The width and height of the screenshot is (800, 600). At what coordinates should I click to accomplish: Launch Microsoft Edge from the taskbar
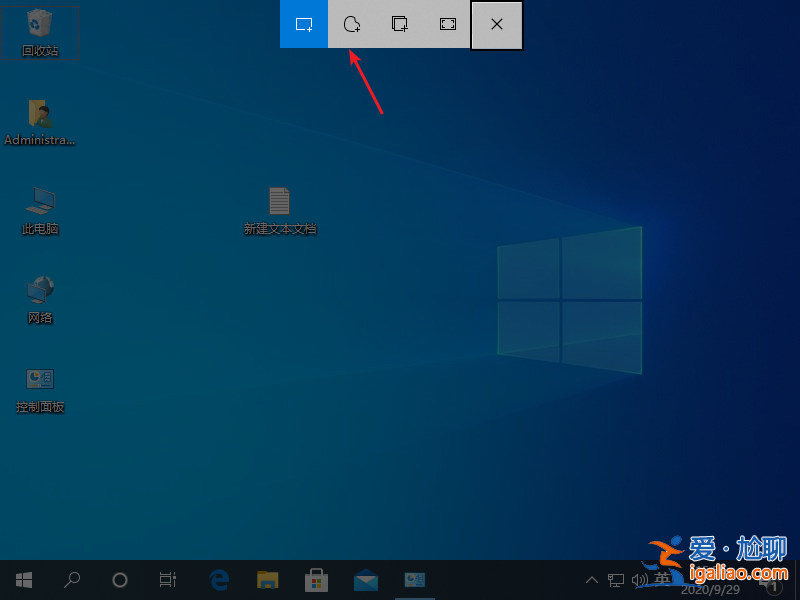click(x=218, y=579)
